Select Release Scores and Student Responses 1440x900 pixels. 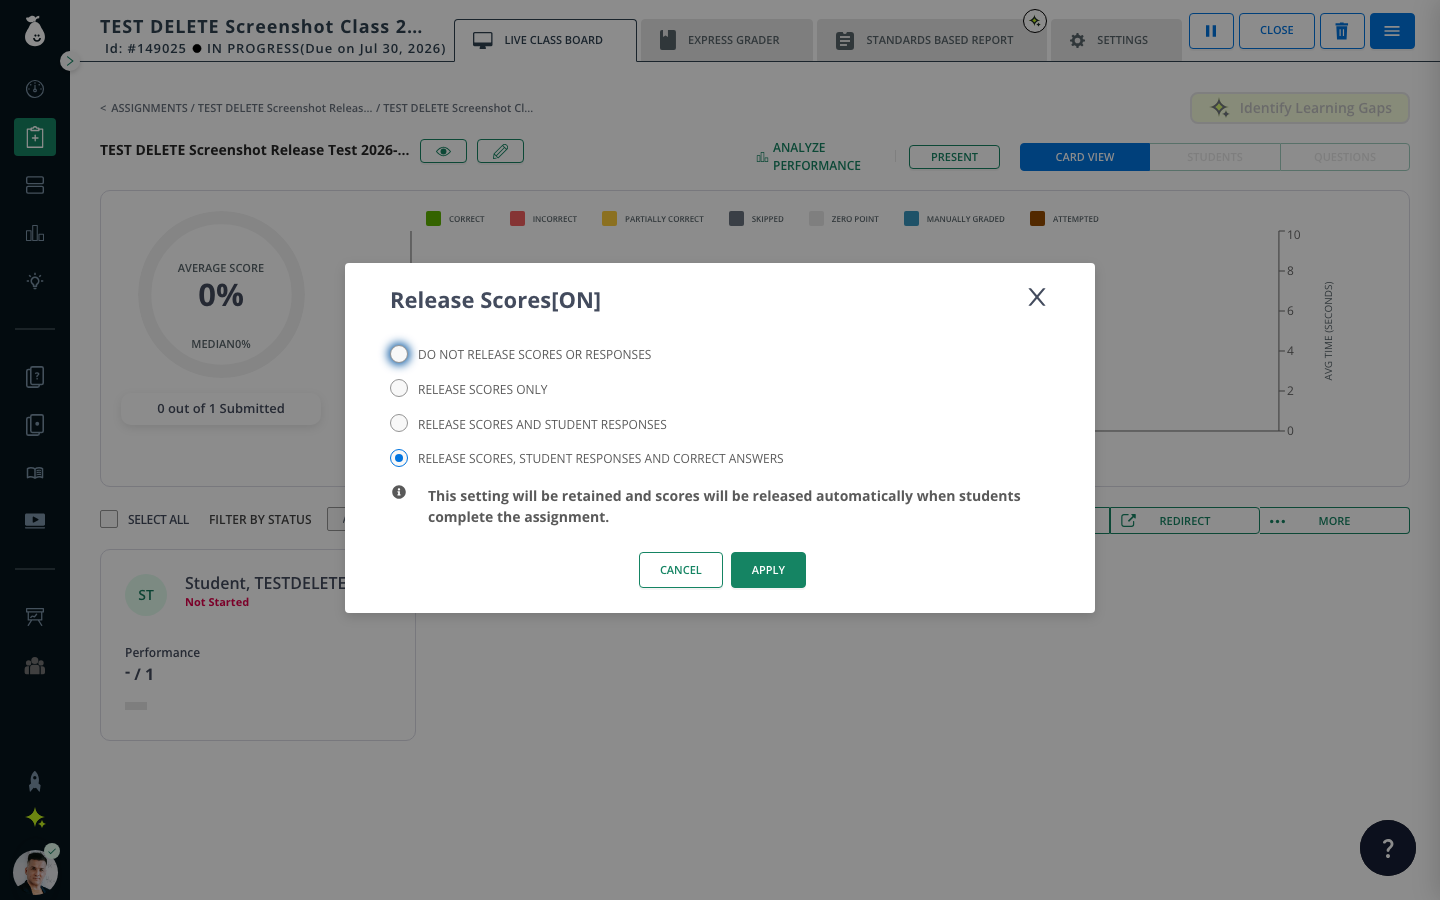click(399, 423)
